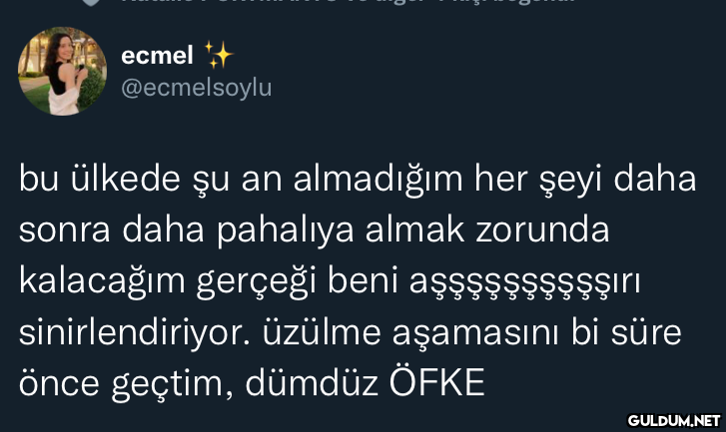Open ecmel's profile picture
Screen dimensions: 726x432
coord(62,71)
